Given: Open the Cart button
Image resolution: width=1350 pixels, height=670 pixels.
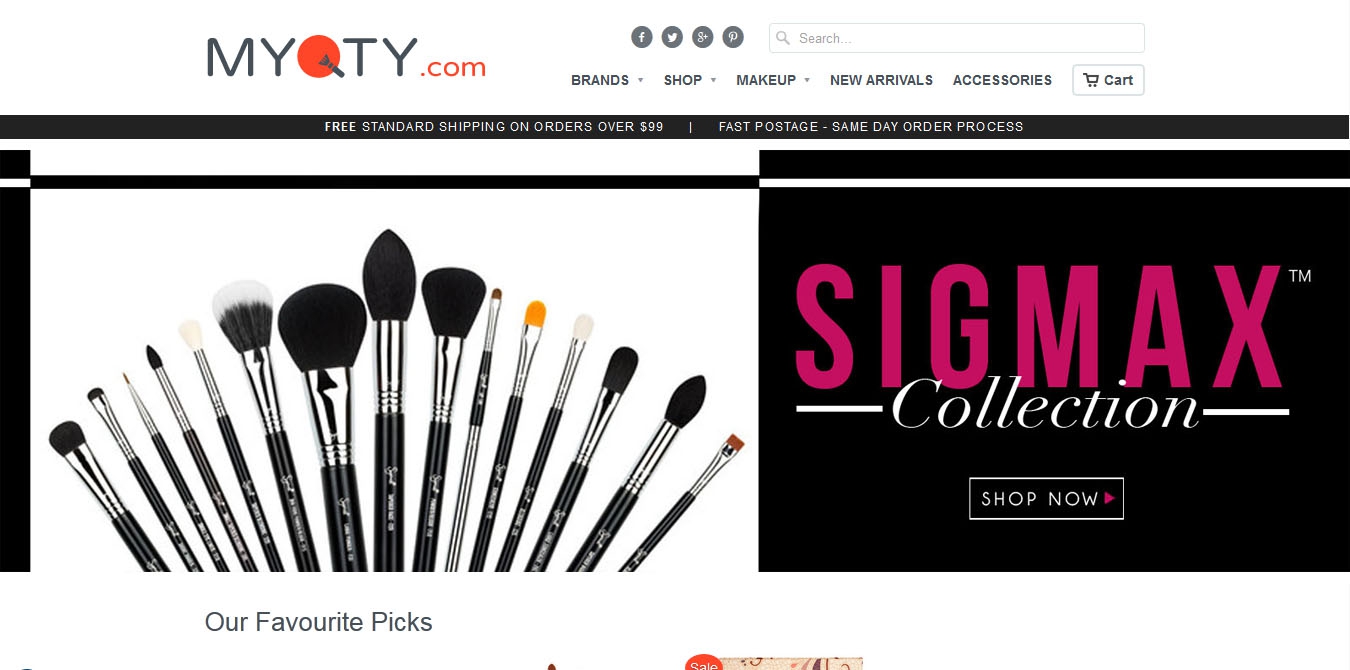Looking at the screenshot, I should click(1108, 80).
